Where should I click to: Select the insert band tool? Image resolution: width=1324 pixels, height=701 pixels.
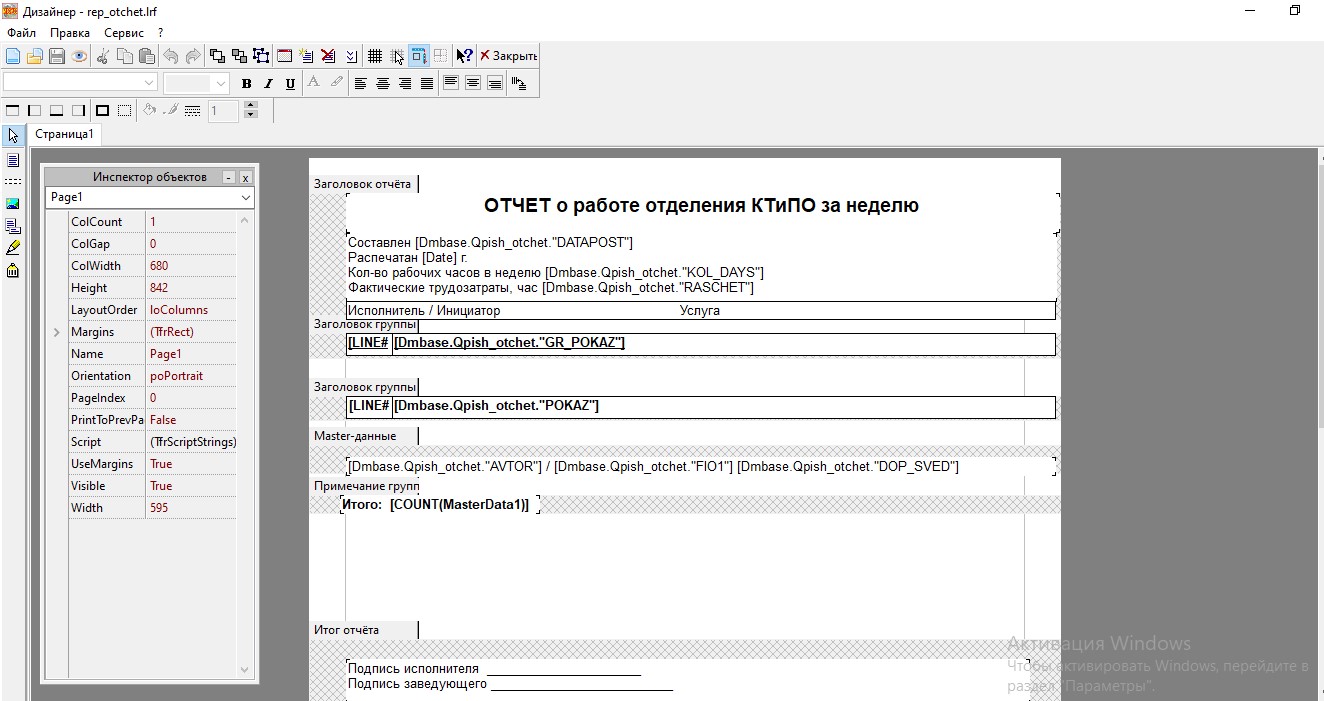[13, 182]
